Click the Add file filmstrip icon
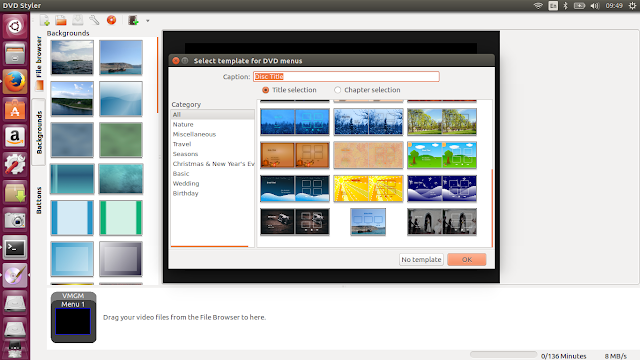 click(133, 20)
